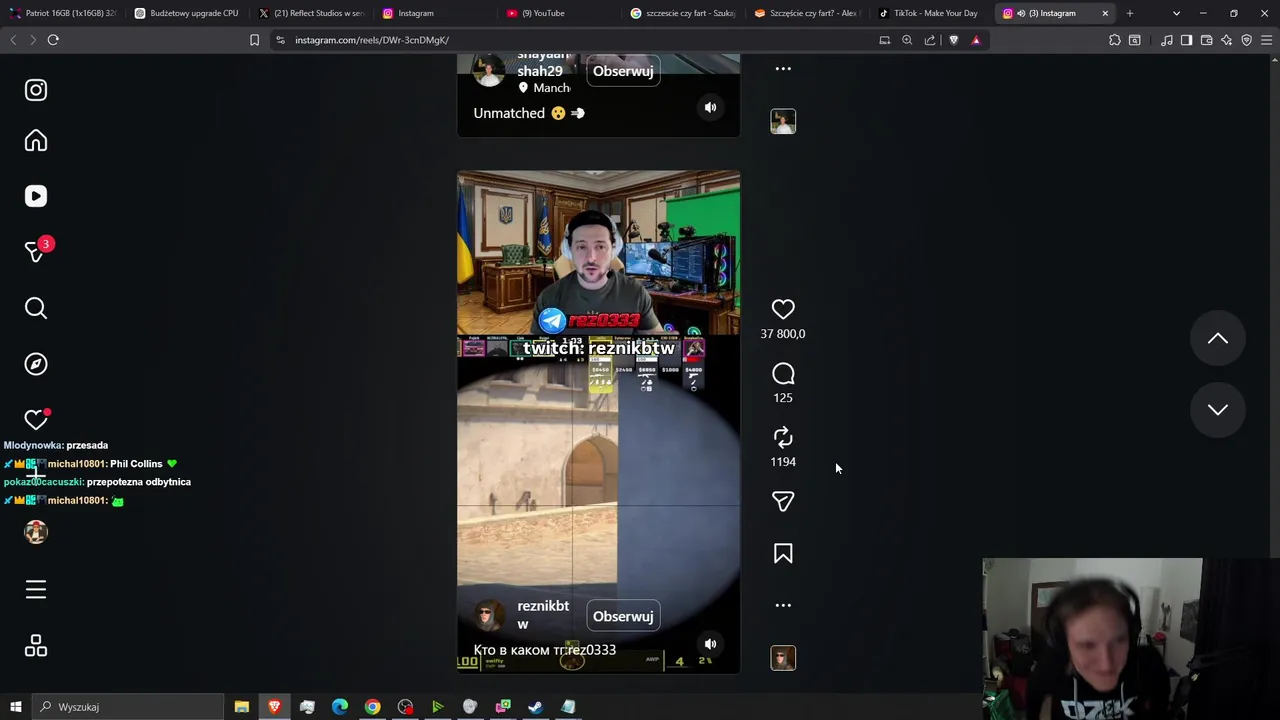Close the active Instagram tab
Viewport: 1280px width, 720px height.
pos(1105,13)
